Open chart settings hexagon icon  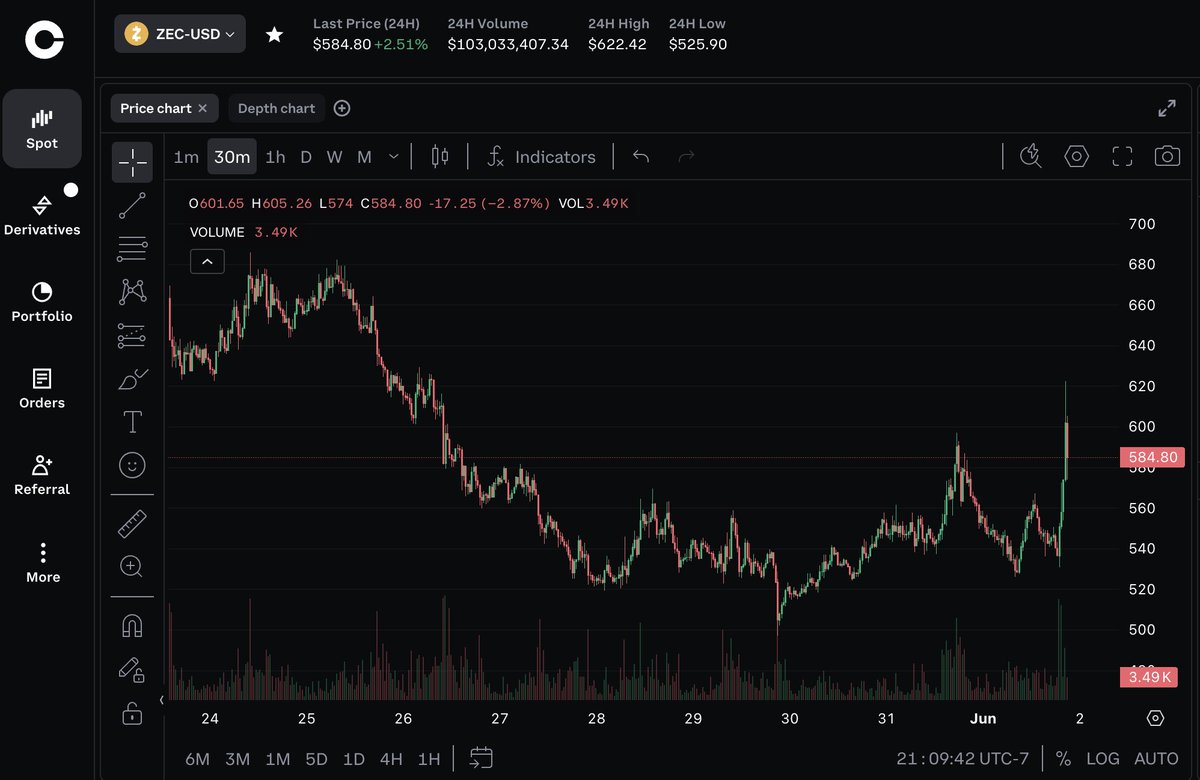coord(1076,156)
